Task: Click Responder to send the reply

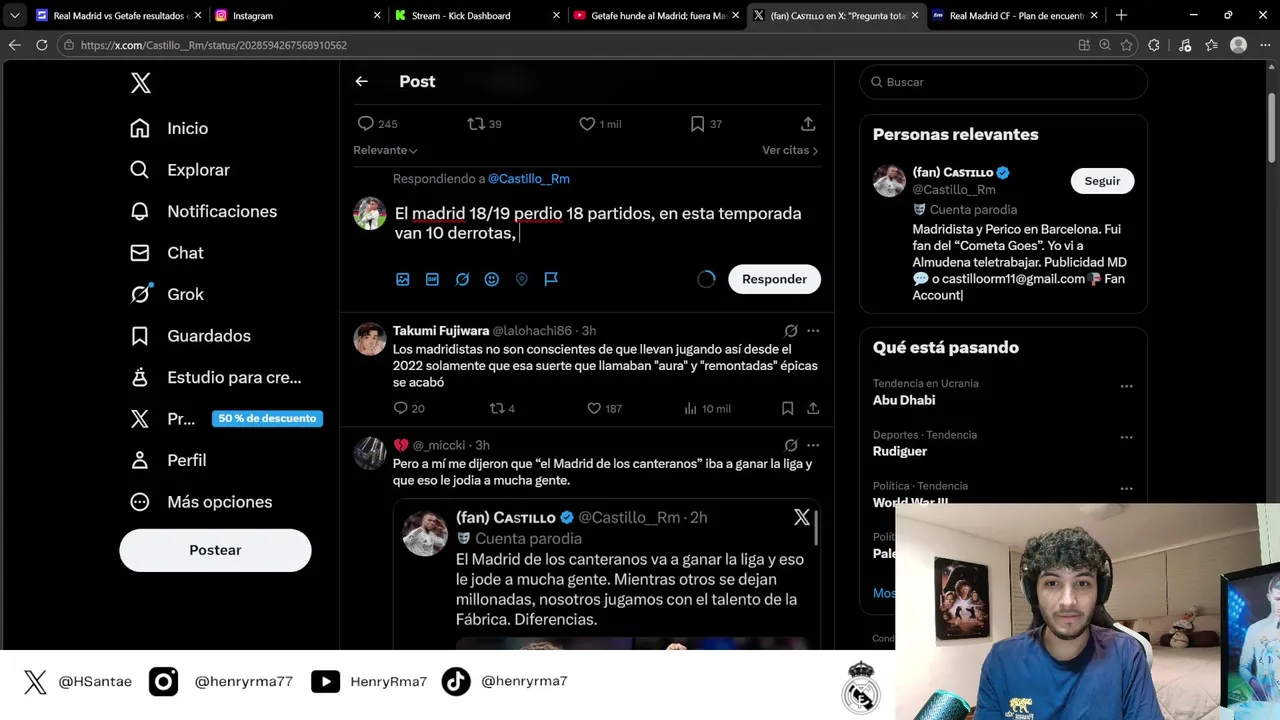Action: pos(774,279)
